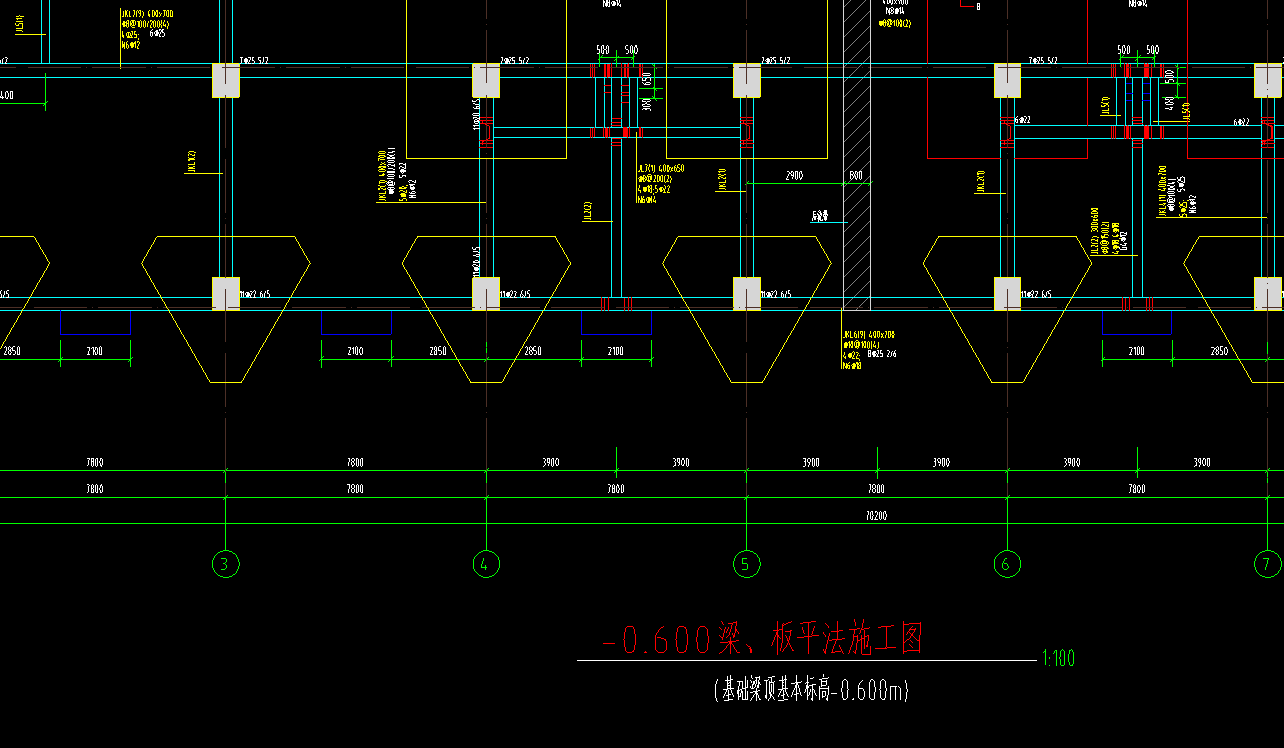Select the upper column on axis 3
This screenshot has width=1284, height=748.
226,81
